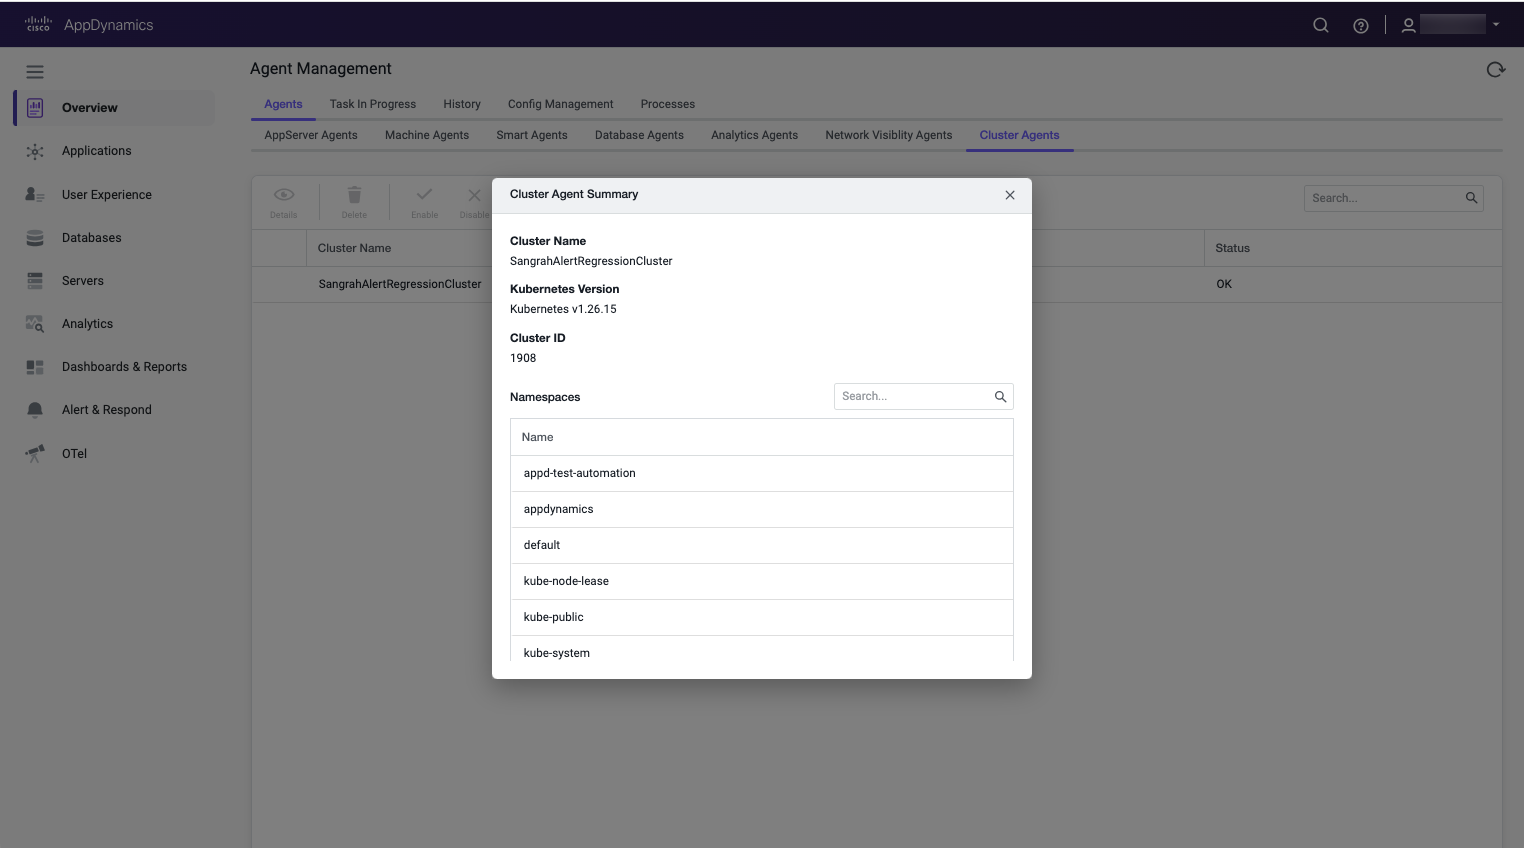Switch to the Task In Progress tab
The height and width of the screenshot is (848, 1524).
373,104
